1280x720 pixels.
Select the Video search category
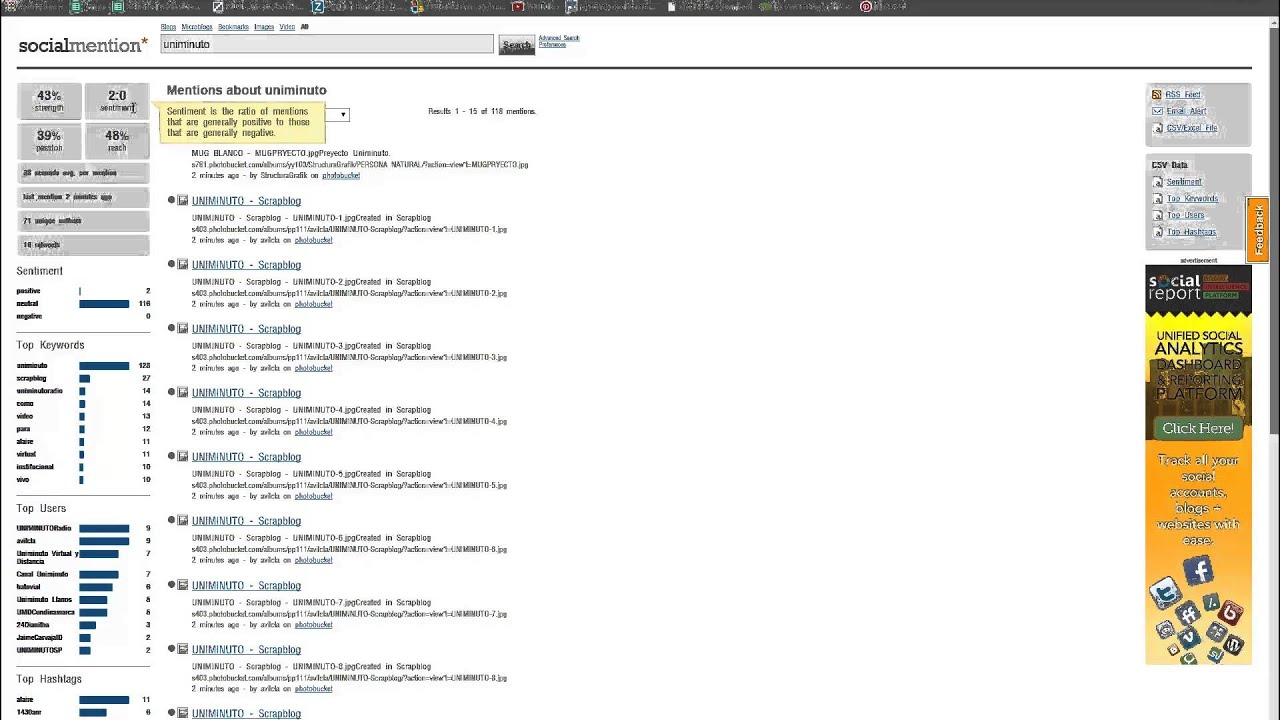pyautogui.click(x=287, y=27)
